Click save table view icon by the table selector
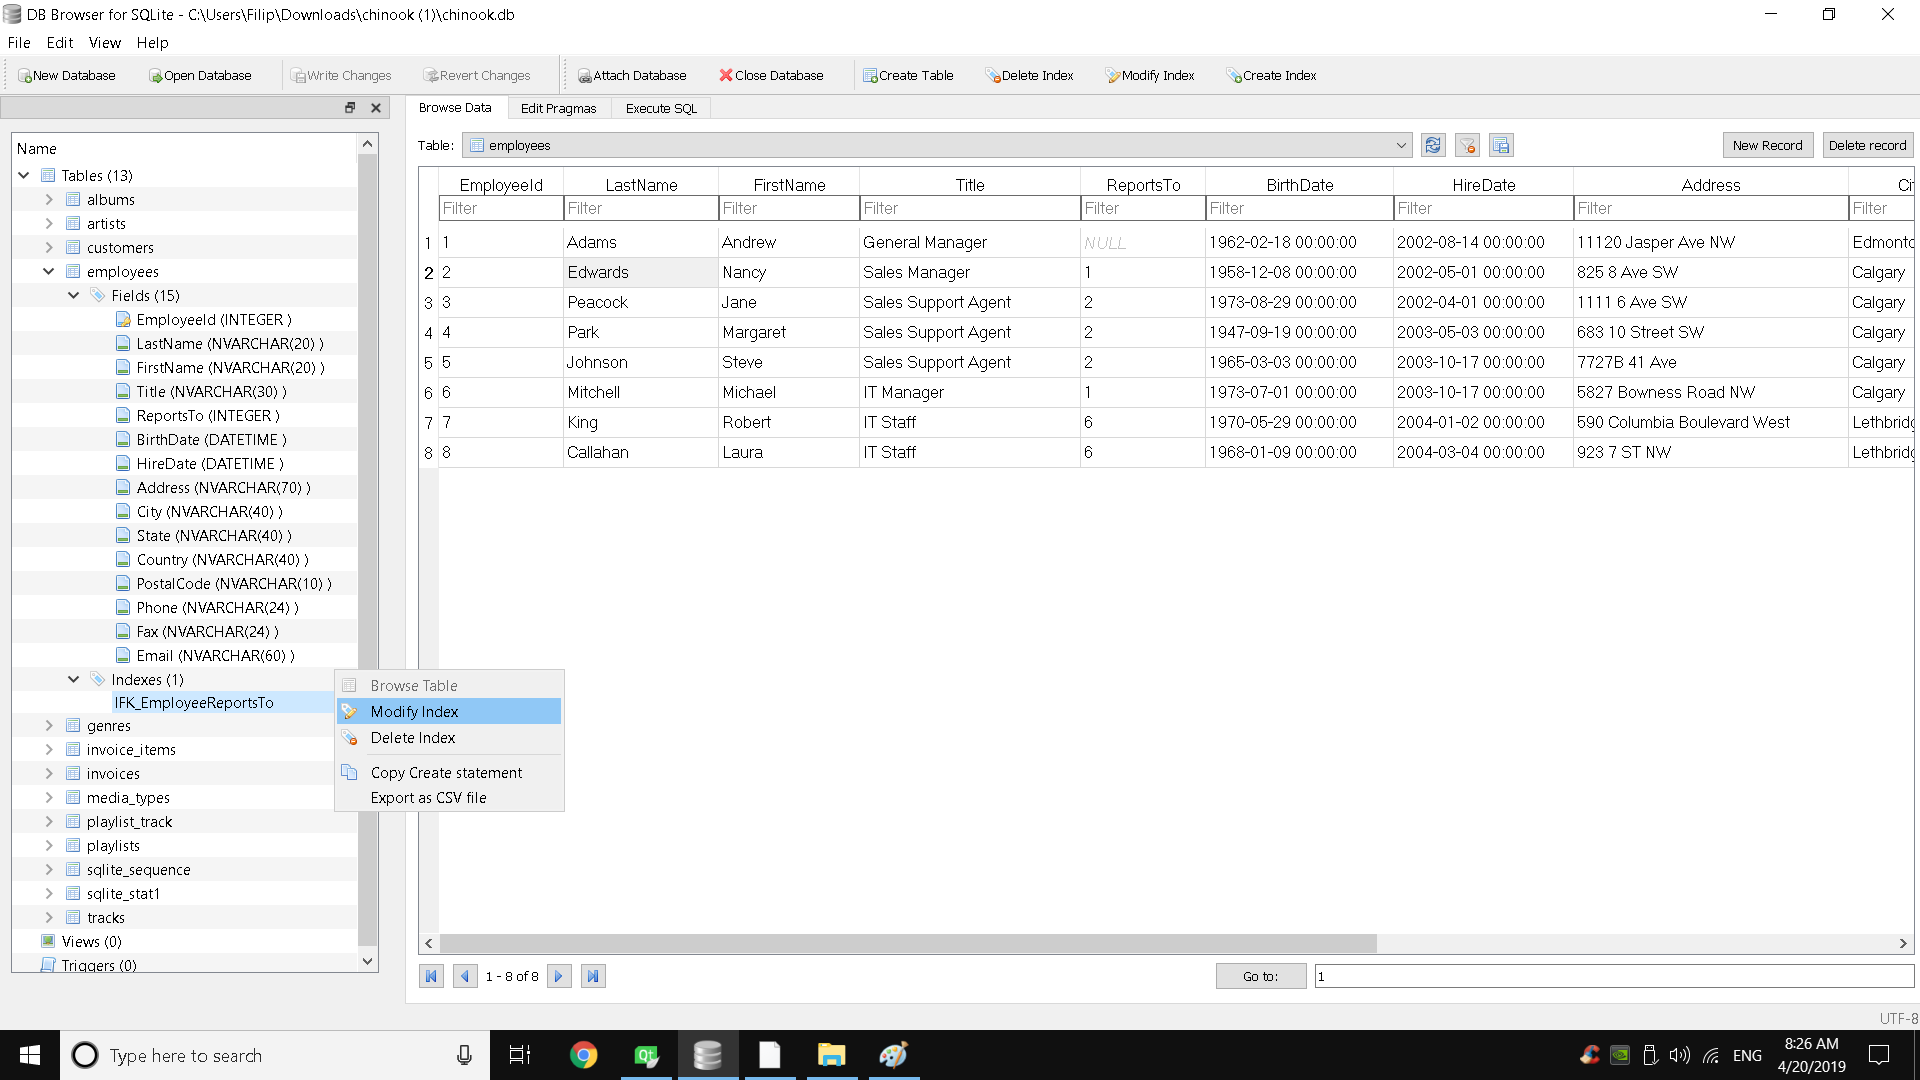This screenshot has width=1920, height=1080. 1501,145
